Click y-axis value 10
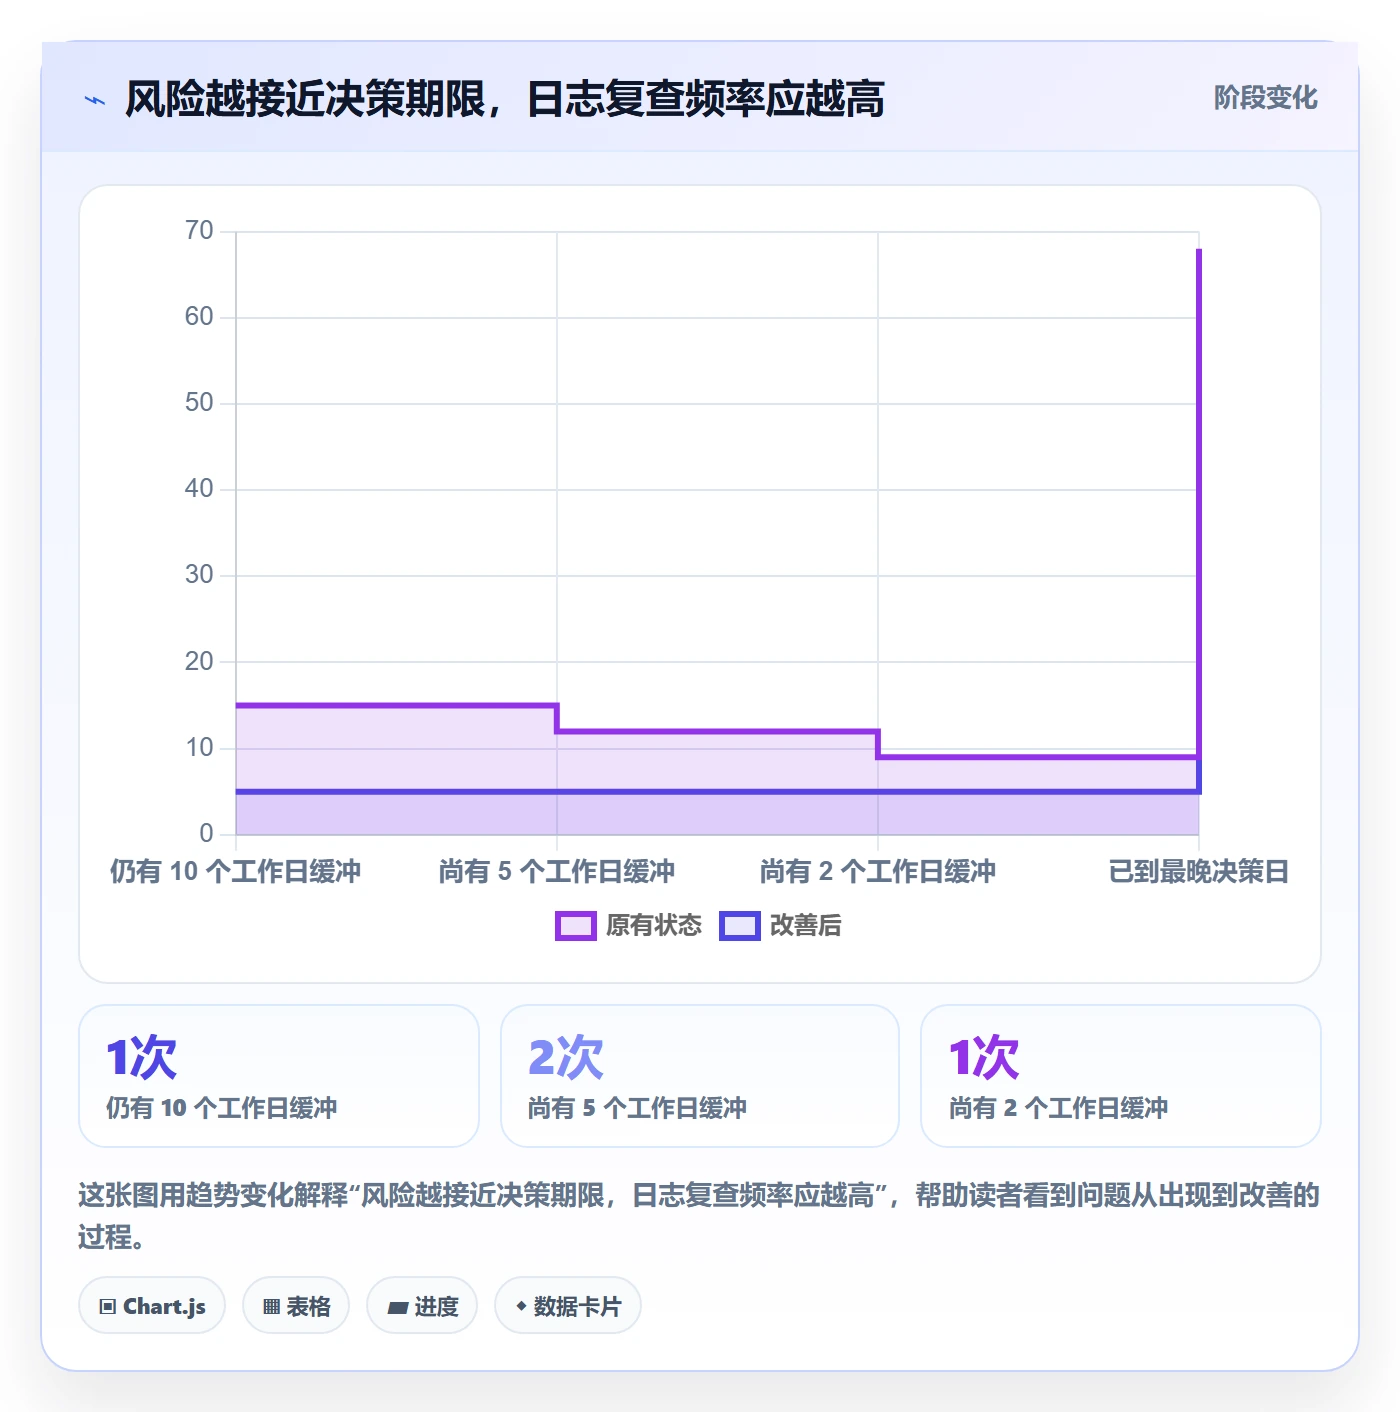Image resolution: width=1400 pixels, height=1412 pixels. pos(199,747)
